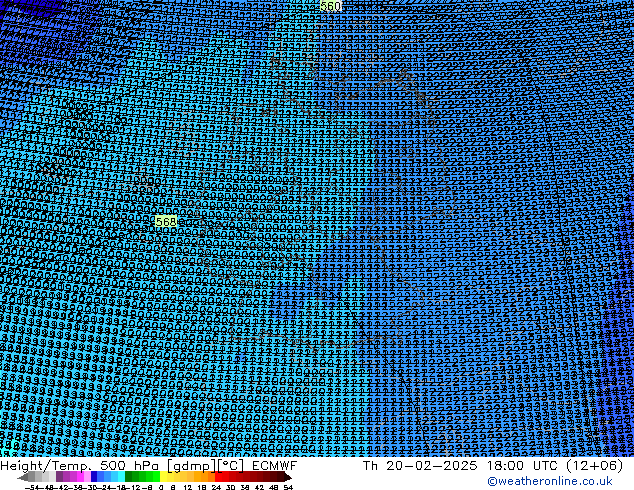This screenshot has width=634, height=490.
Task: Click the 18:00 UTC (12+06) forecast time
Action: pos(555,465)
